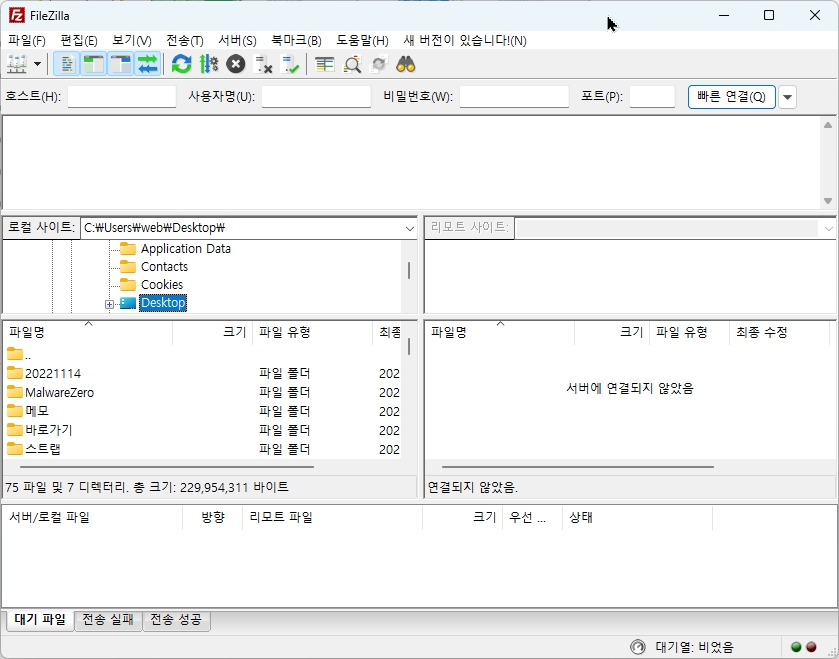
Task: Sort remote list by 파일명 column
Action: coord(500,332)
